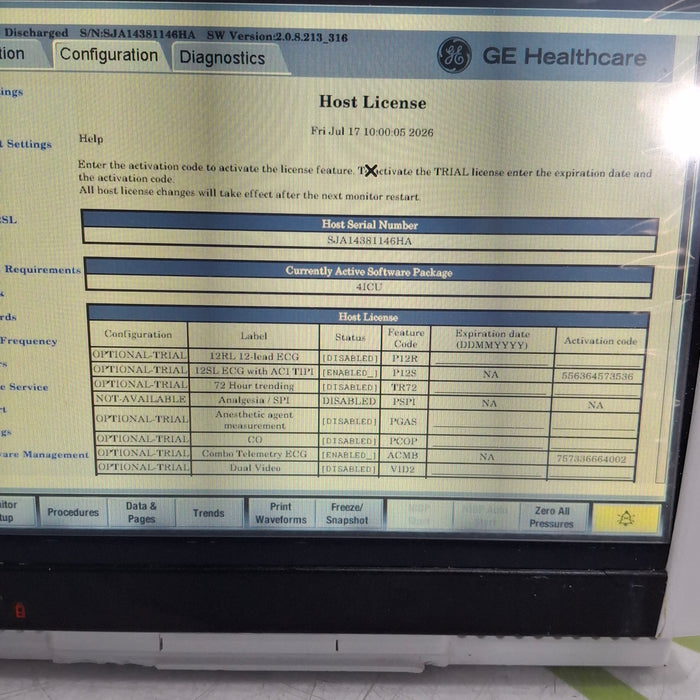Click activation code field for CO row
Viewport: 700px width, 700px height.
(593, 442)
